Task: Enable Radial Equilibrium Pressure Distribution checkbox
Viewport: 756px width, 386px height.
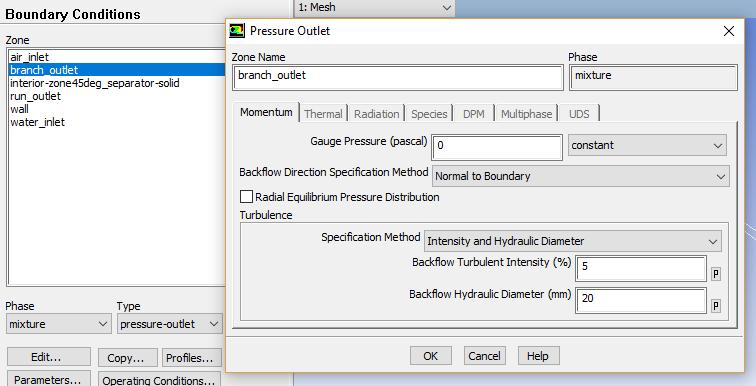Action: point(246,197)
